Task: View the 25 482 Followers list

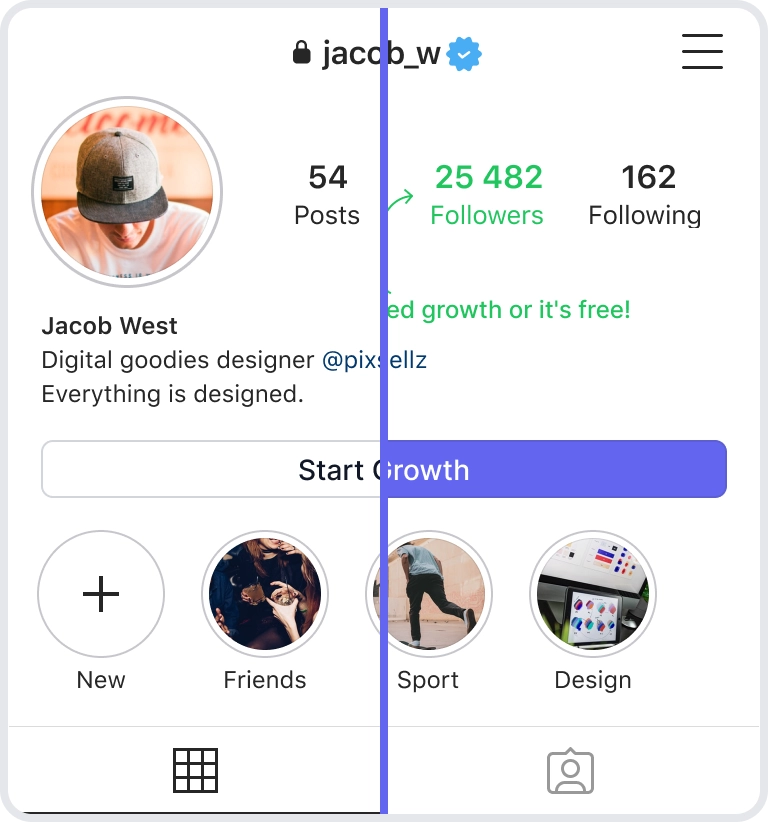Action: (488, 195)
